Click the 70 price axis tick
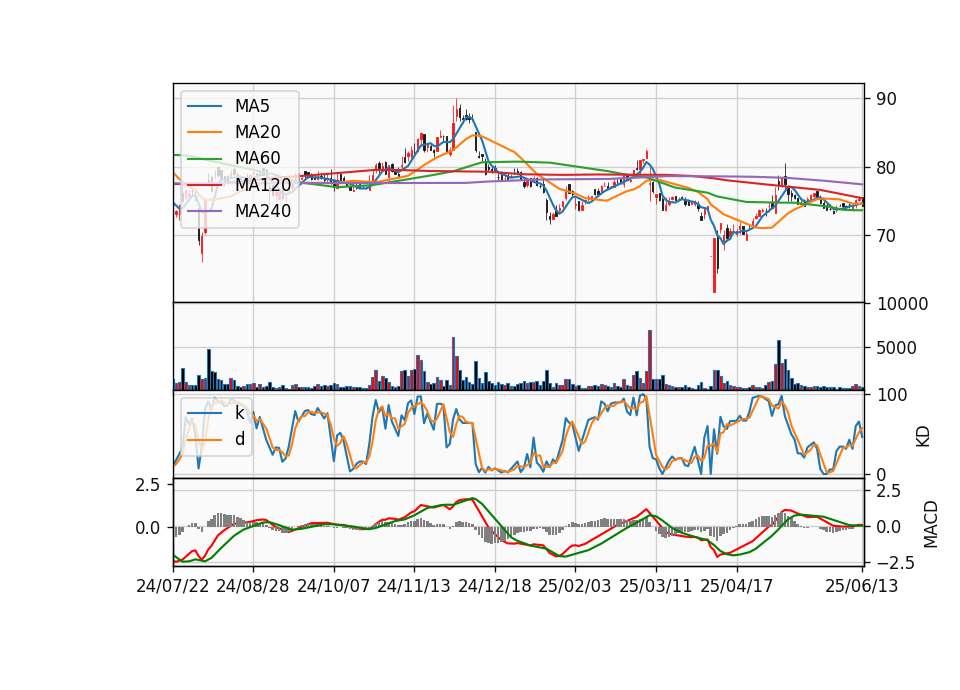Viewport: 960px width, 690px height. coord(886,235)
